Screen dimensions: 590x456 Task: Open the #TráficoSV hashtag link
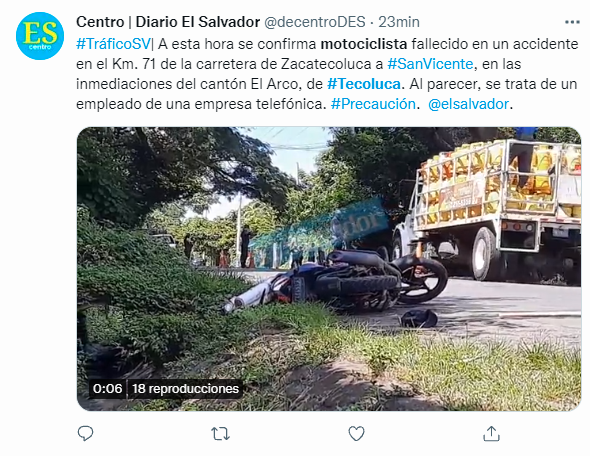(113, 44)
